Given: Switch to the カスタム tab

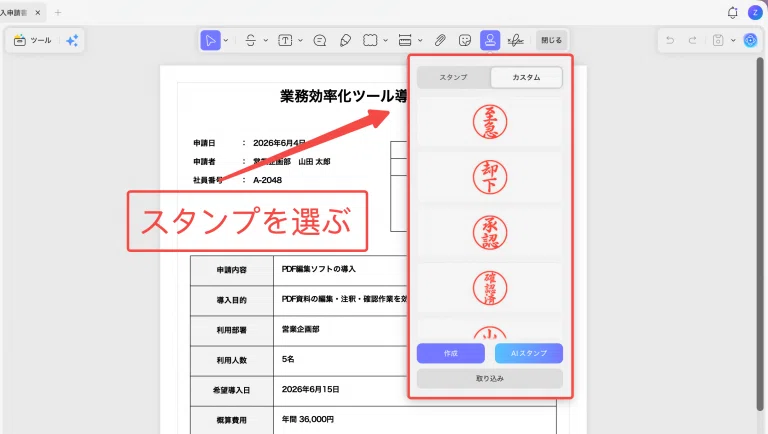Looking at the screenshot, I should (x=527, y=77).
